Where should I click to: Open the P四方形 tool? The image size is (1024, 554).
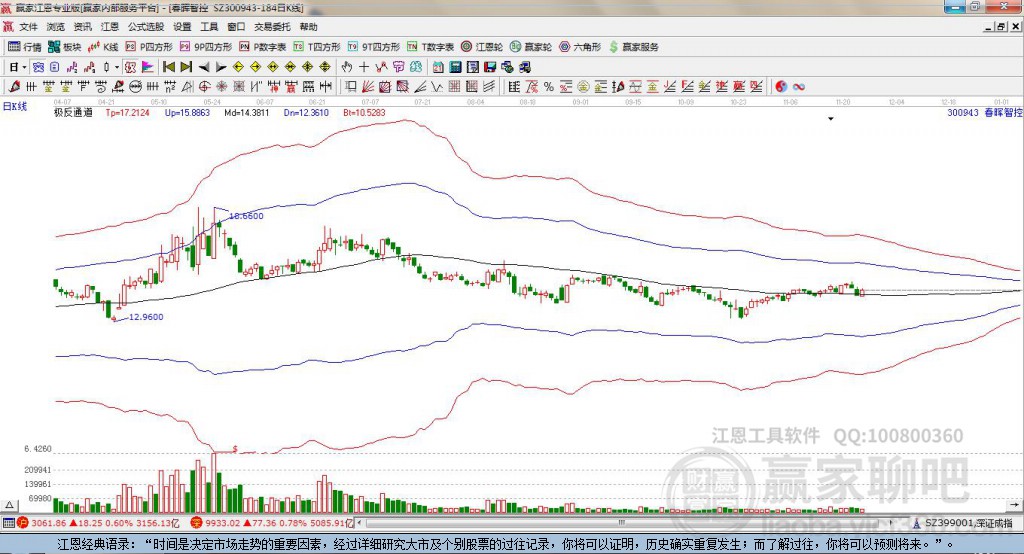tap(149, 47)
